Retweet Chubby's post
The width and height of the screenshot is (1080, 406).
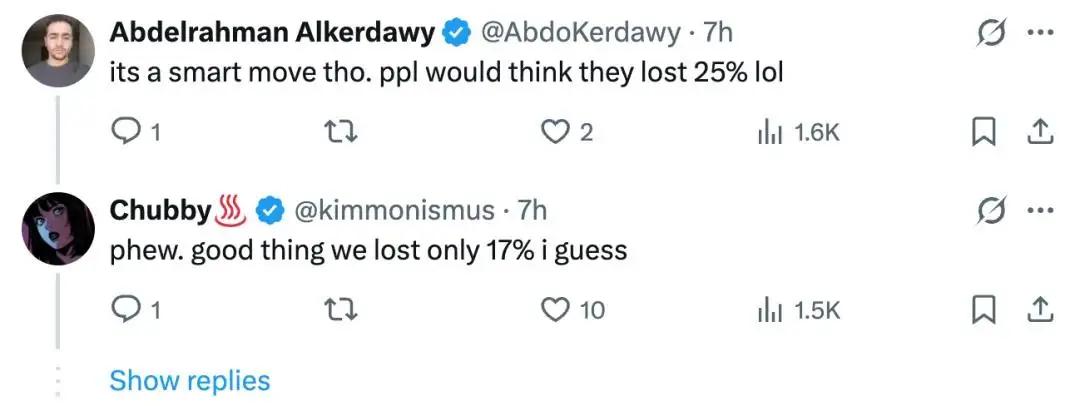pos(342,312)
